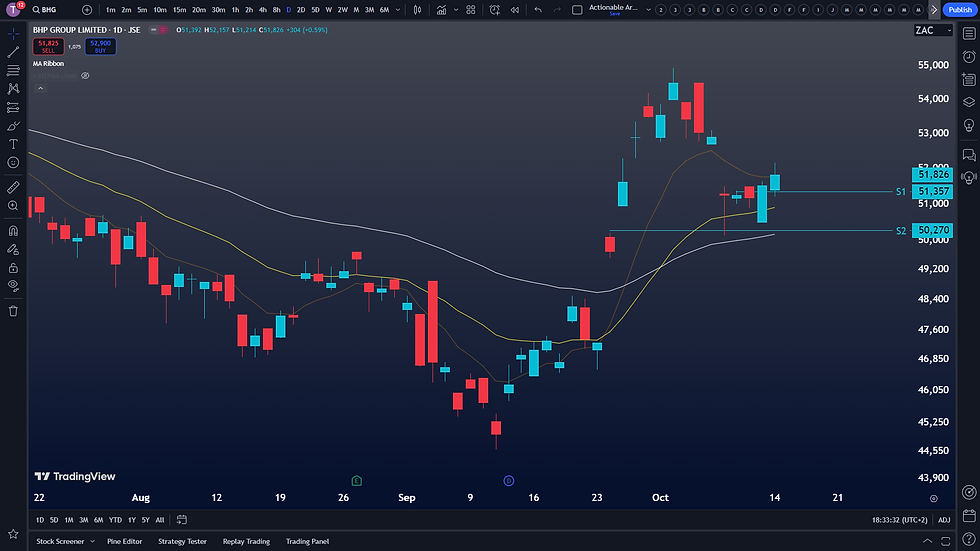Click the blue BUY price button
980x551 pixels.
click(101, 46)
